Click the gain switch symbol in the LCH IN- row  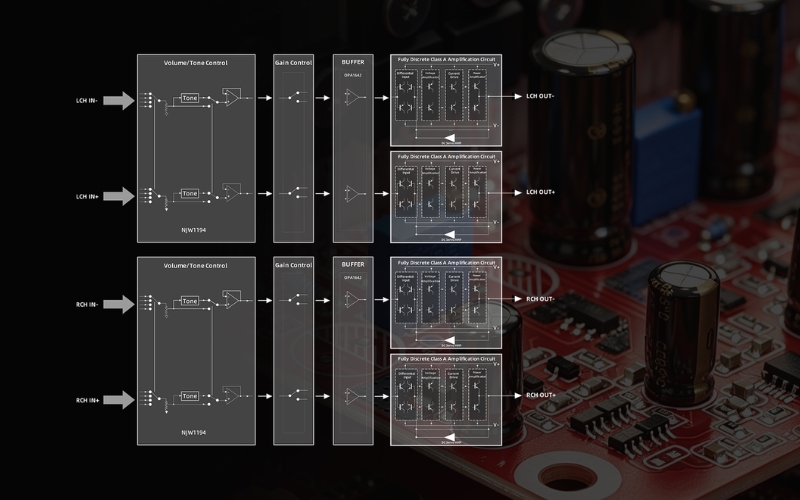(293, 97)
